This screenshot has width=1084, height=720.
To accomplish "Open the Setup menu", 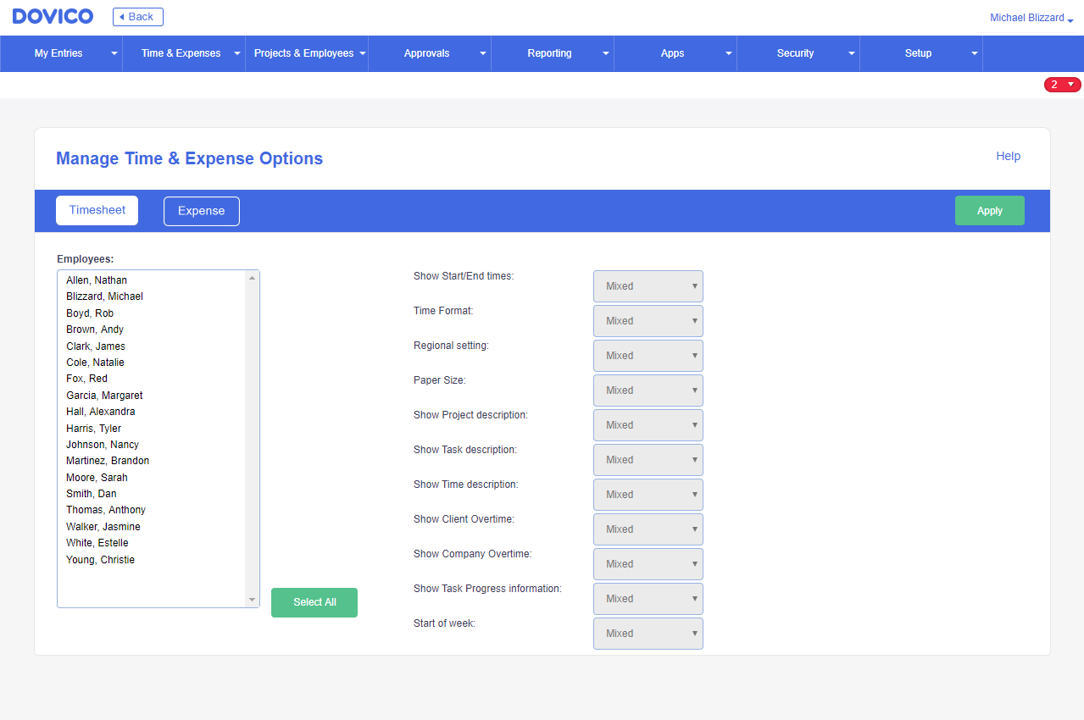I will [x=917, y=53].
